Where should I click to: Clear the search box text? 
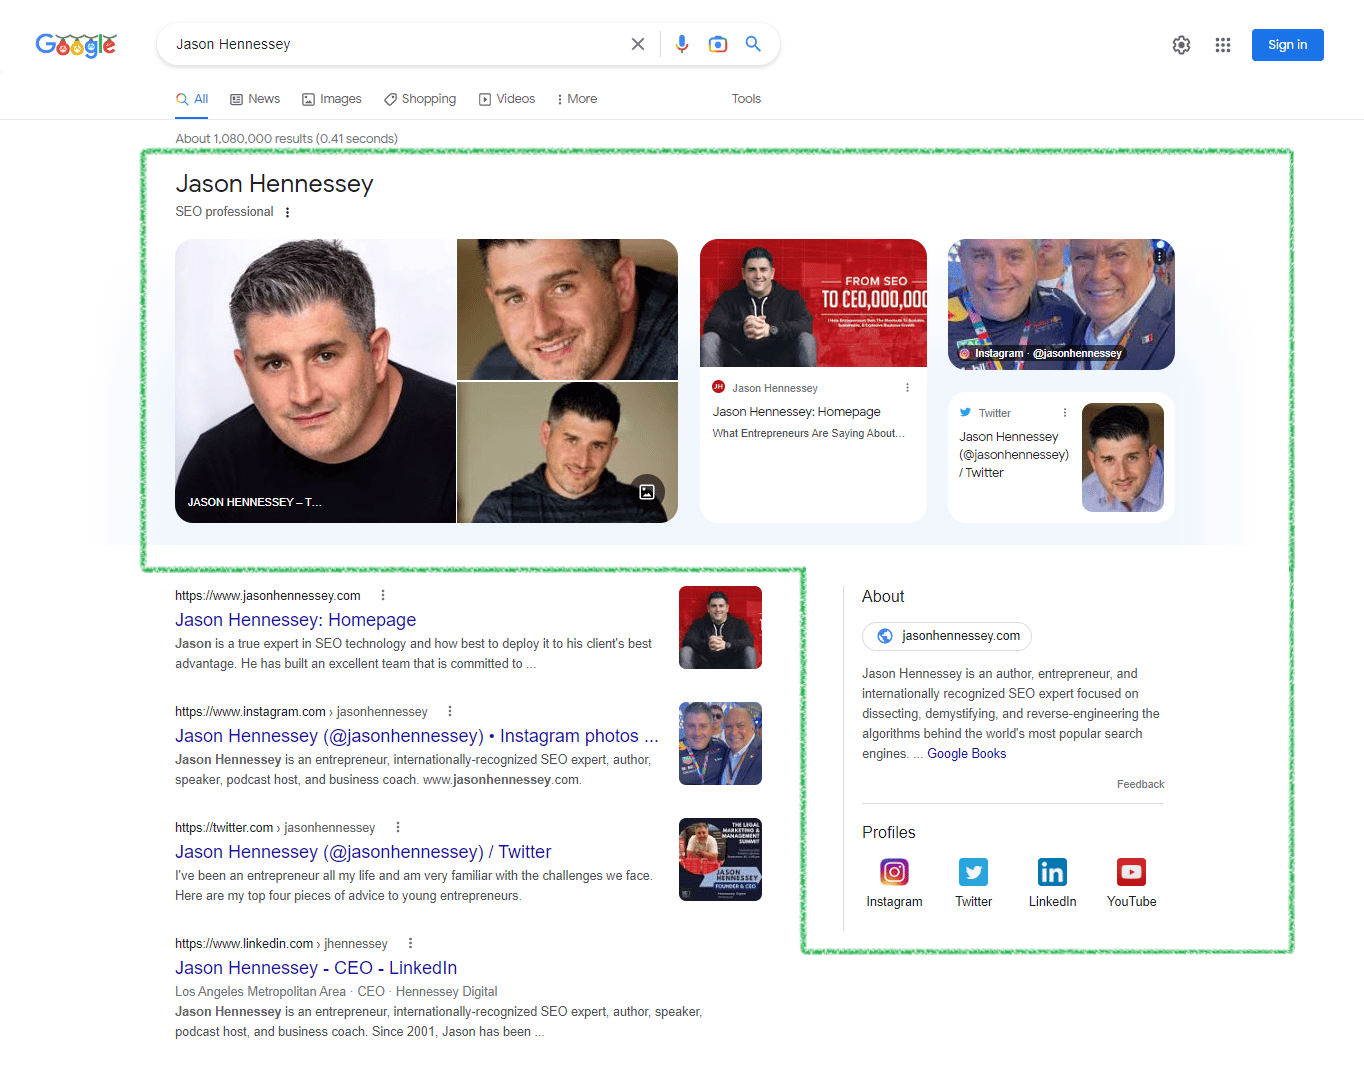click(x=638, y=44)
